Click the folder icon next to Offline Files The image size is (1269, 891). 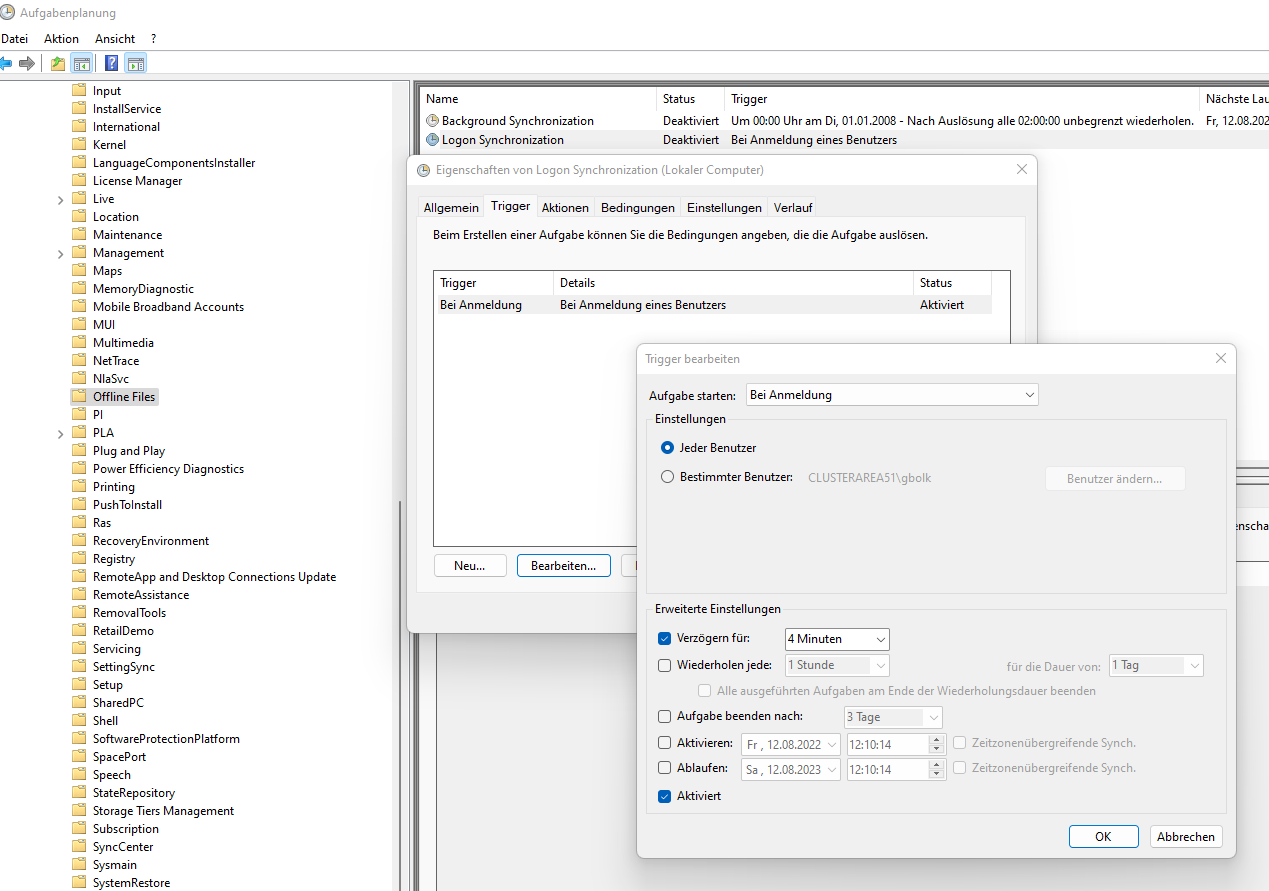coord(79,397)
